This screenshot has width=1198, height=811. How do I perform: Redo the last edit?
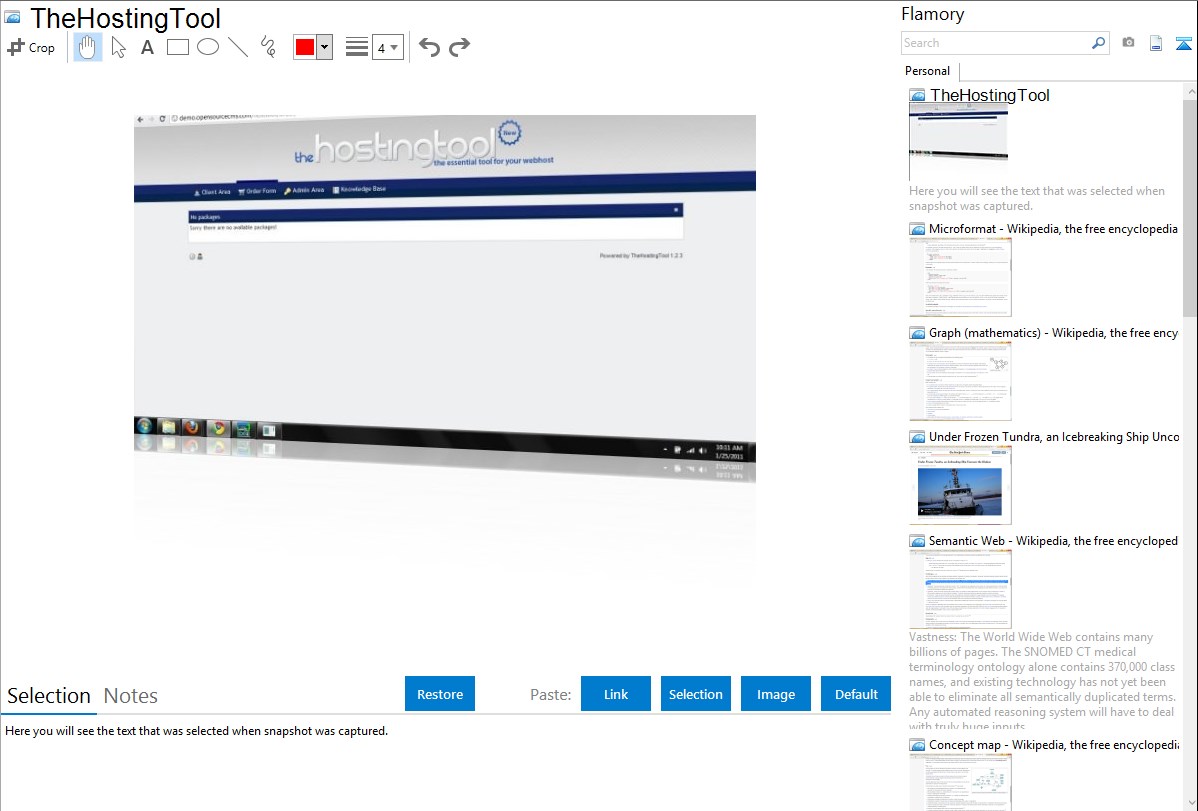tap(459, 47)
